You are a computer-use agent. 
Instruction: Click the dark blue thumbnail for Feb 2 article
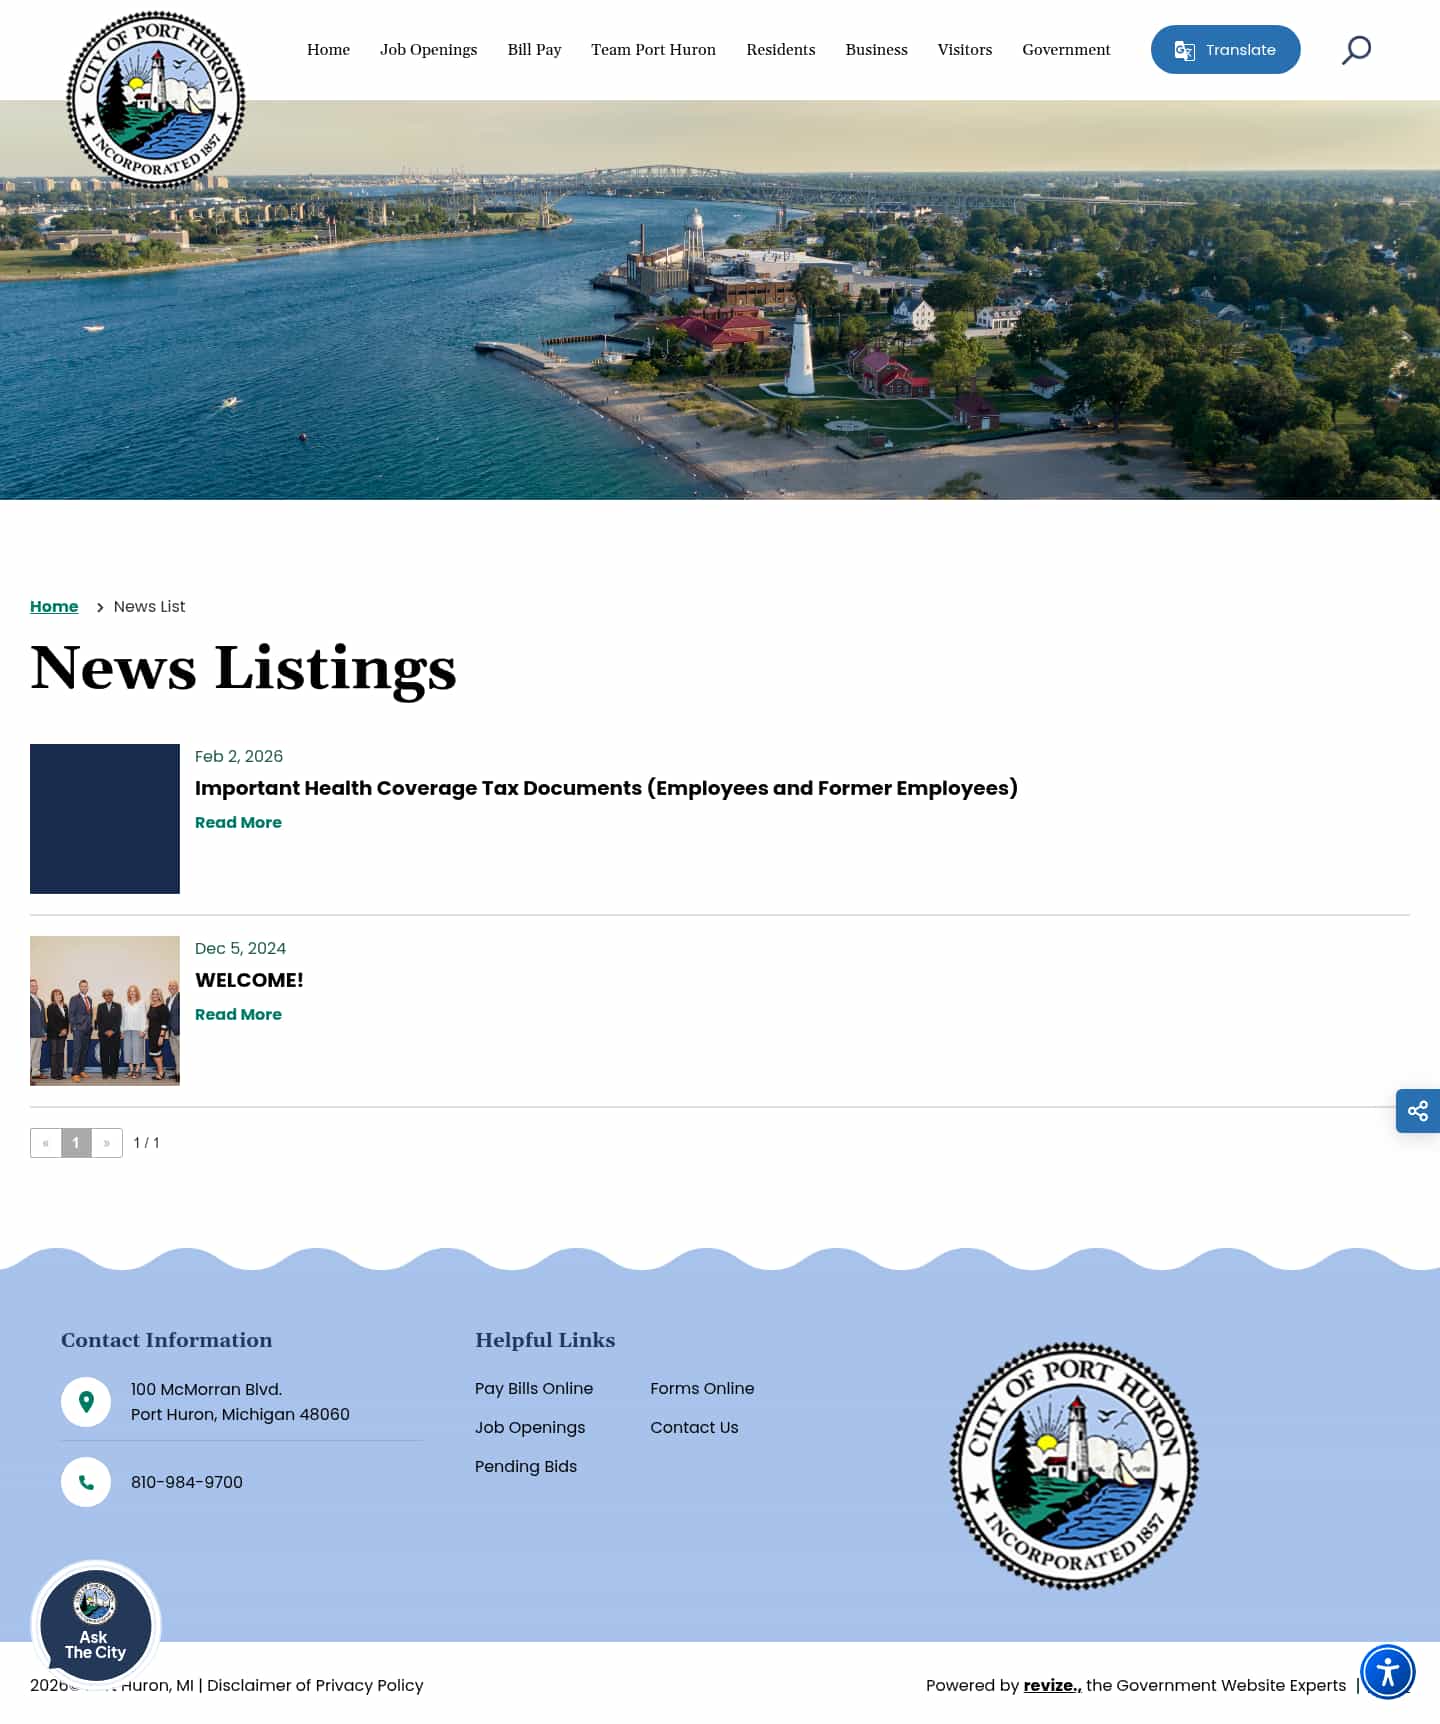click(105, 819)
